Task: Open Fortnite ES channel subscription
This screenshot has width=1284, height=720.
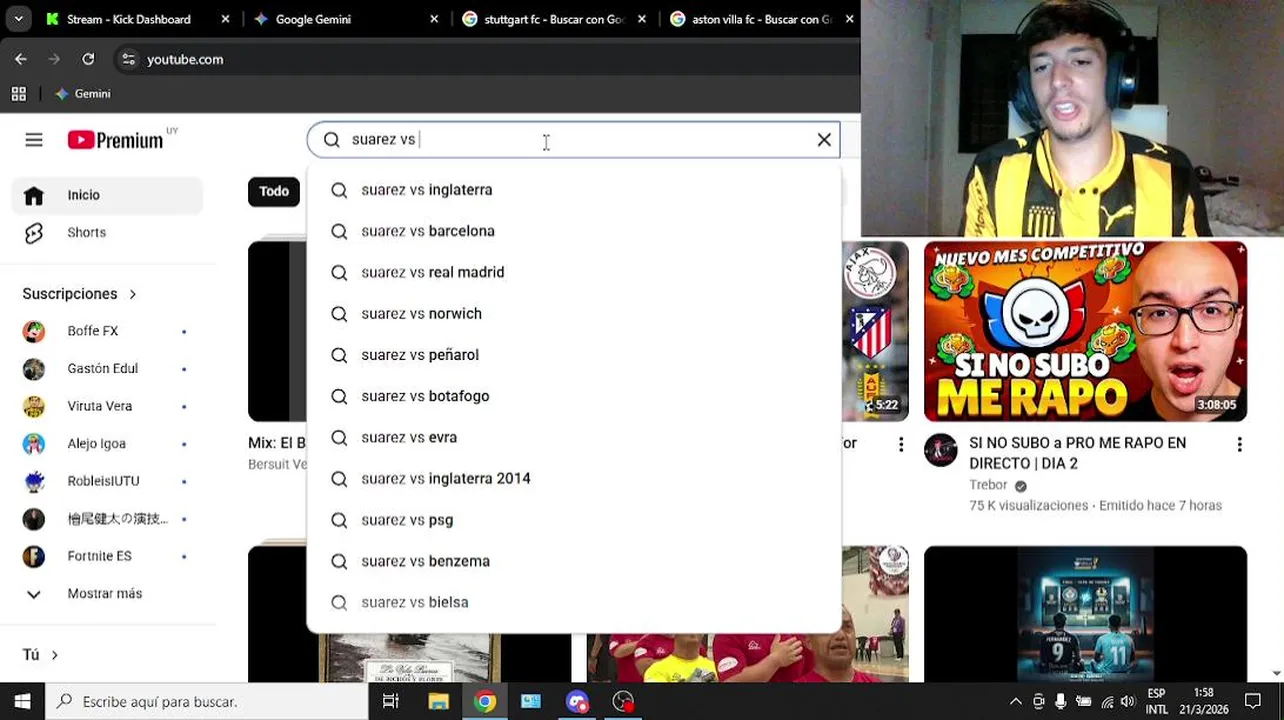Action: coord(107,556)
